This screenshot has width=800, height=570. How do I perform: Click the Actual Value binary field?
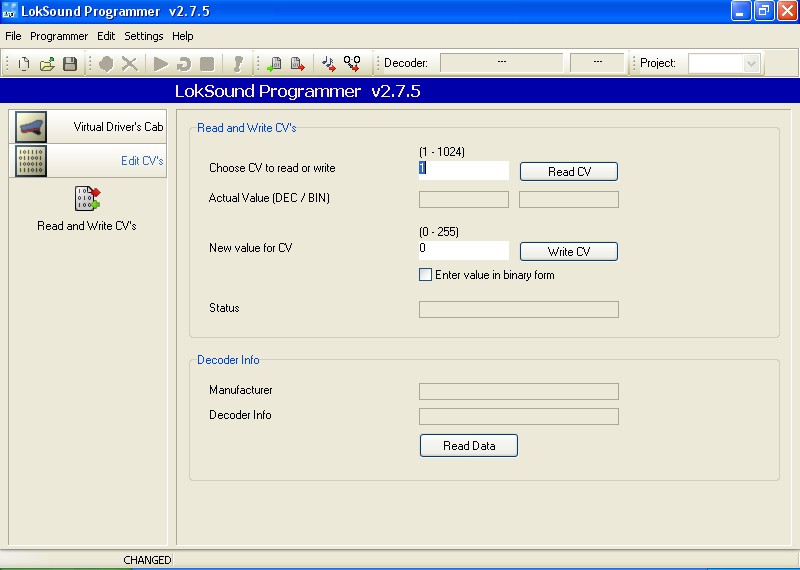coord(569,200)
